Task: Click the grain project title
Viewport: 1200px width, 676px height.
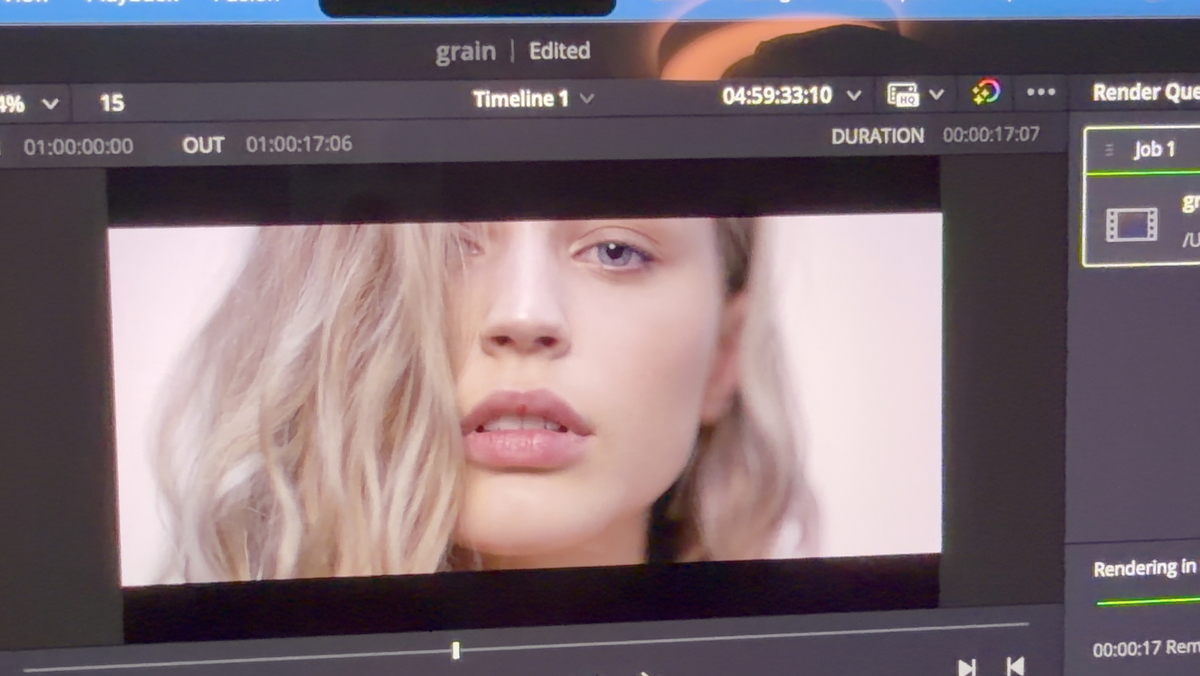Action: click(x=465, y=52)
